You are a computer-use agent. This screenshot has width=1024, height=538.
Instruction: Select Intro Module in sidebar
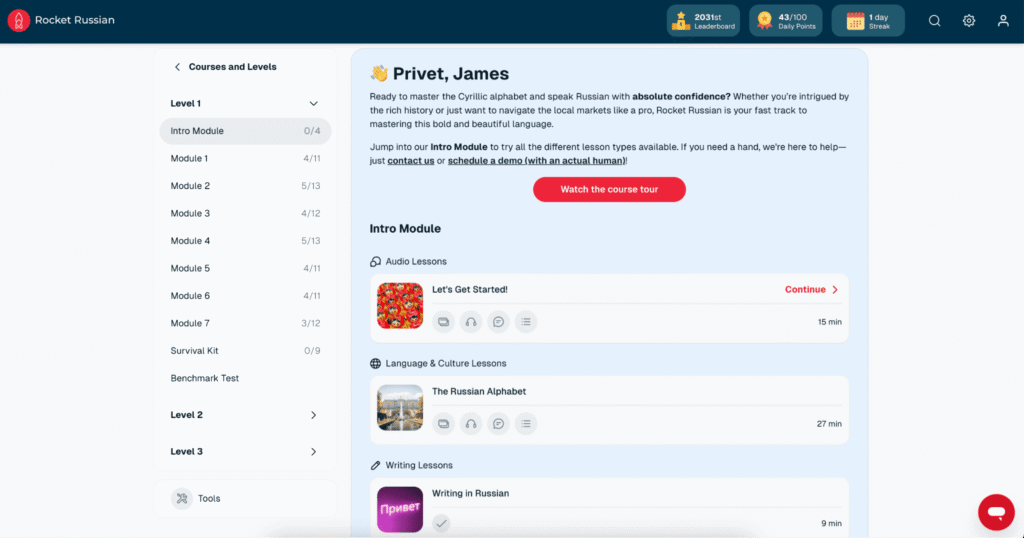[x=245, y=131]
